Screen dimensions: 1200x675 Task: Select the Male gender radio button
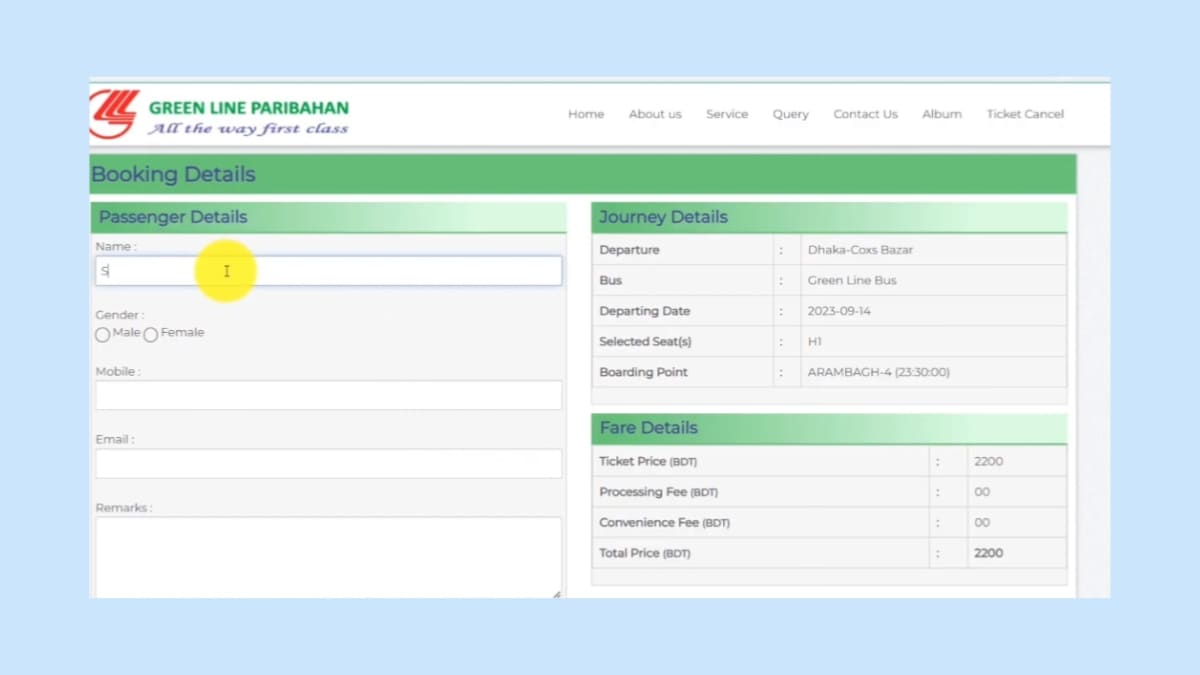point(102,335)
